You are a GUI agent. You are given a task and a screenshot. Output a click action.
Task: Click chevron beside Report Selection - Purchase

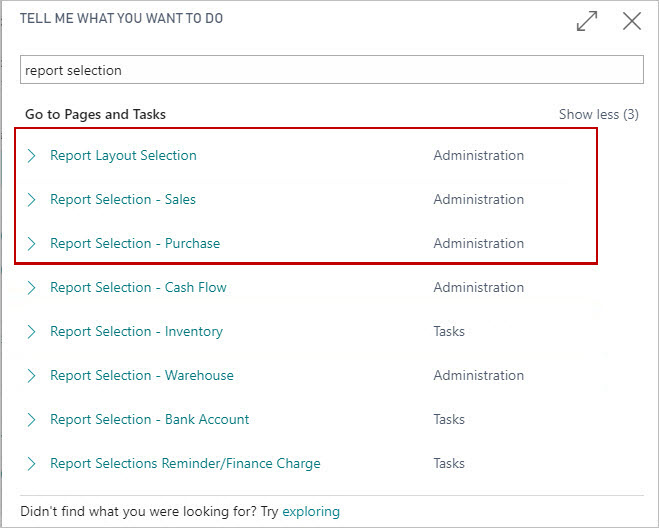(x=32, y=243)
